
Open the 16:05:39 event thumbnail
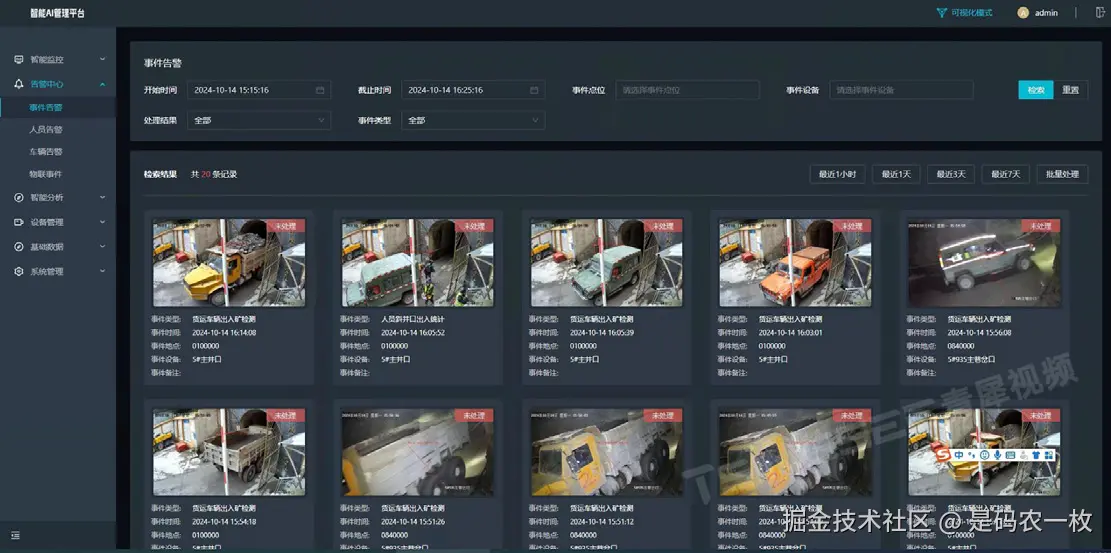point(607,262)
